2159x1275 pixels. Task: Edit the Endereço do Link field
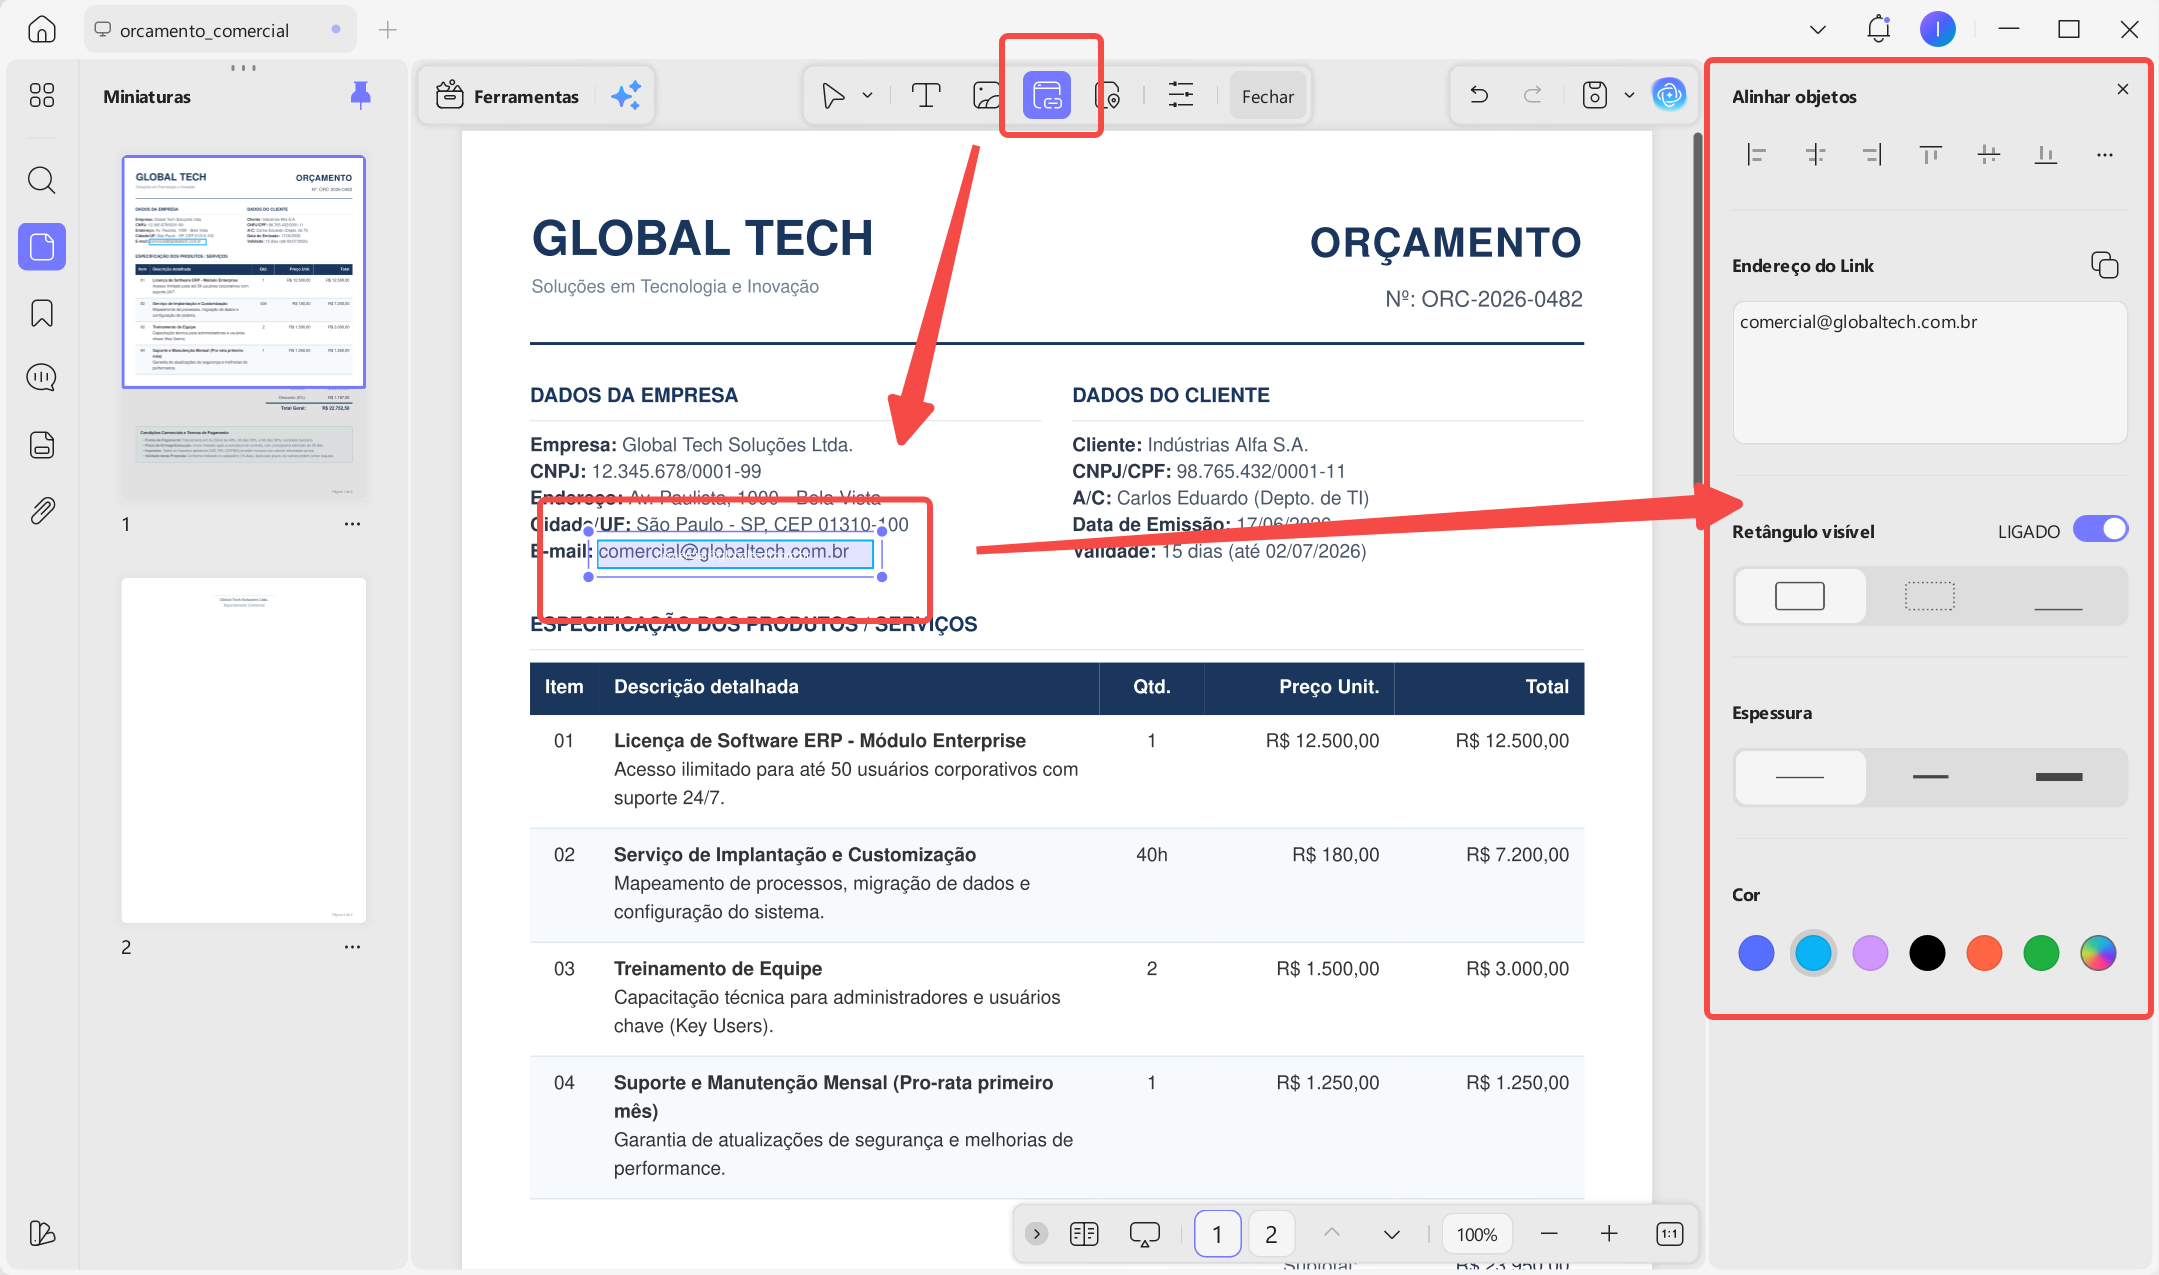[1930, 372]
